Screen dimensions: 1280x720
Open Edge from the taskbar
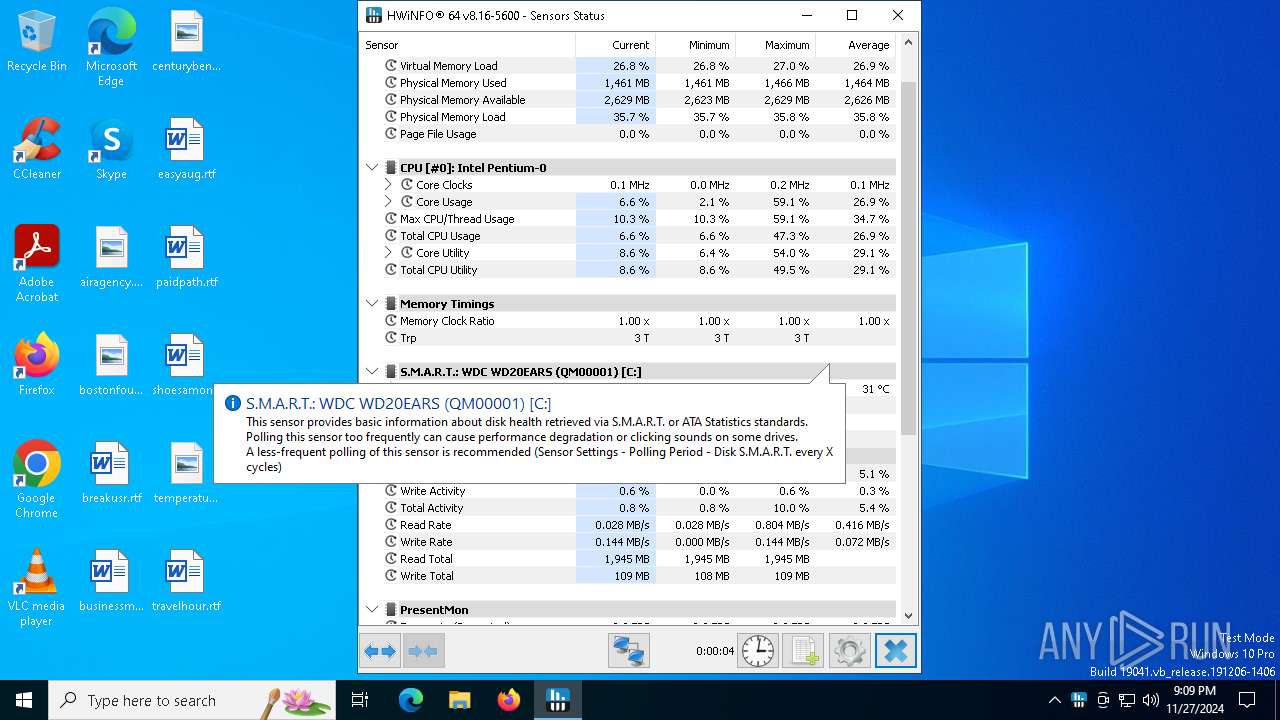411,700
